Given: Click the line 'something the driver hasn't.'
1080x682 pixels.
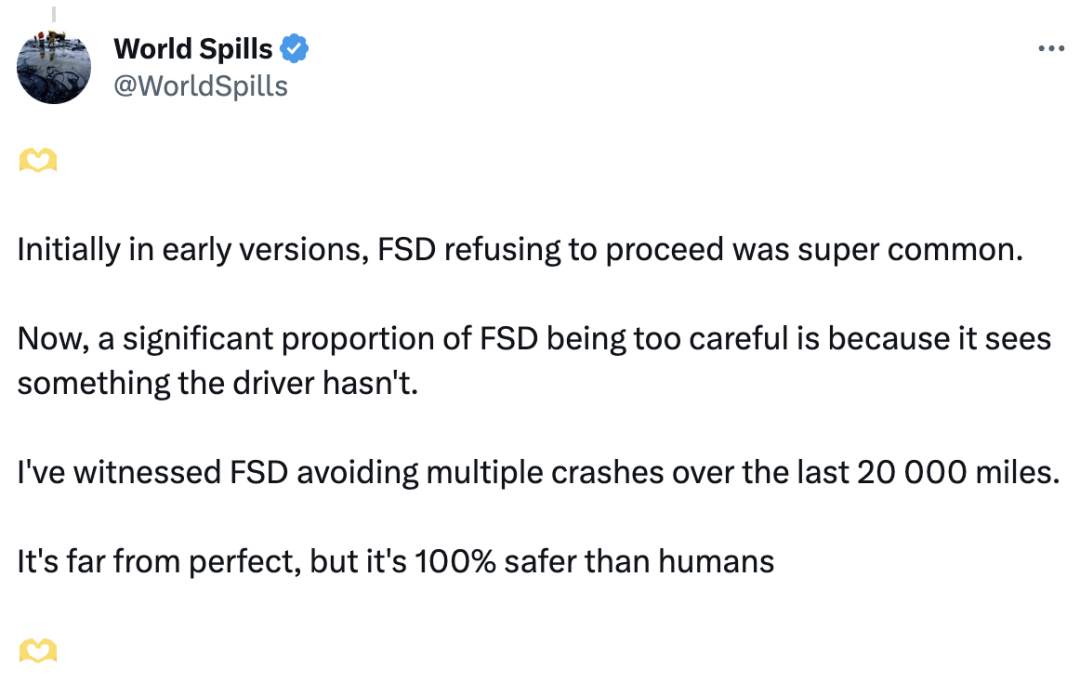Looking at the screenshot, I should [218, 384].
